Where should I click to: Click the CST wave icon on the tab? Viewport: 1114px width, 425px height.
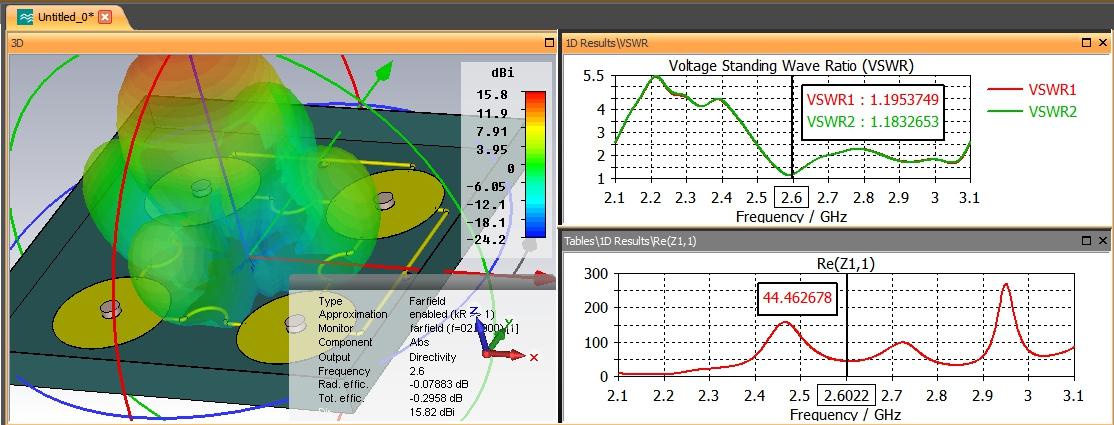point(25,17)
